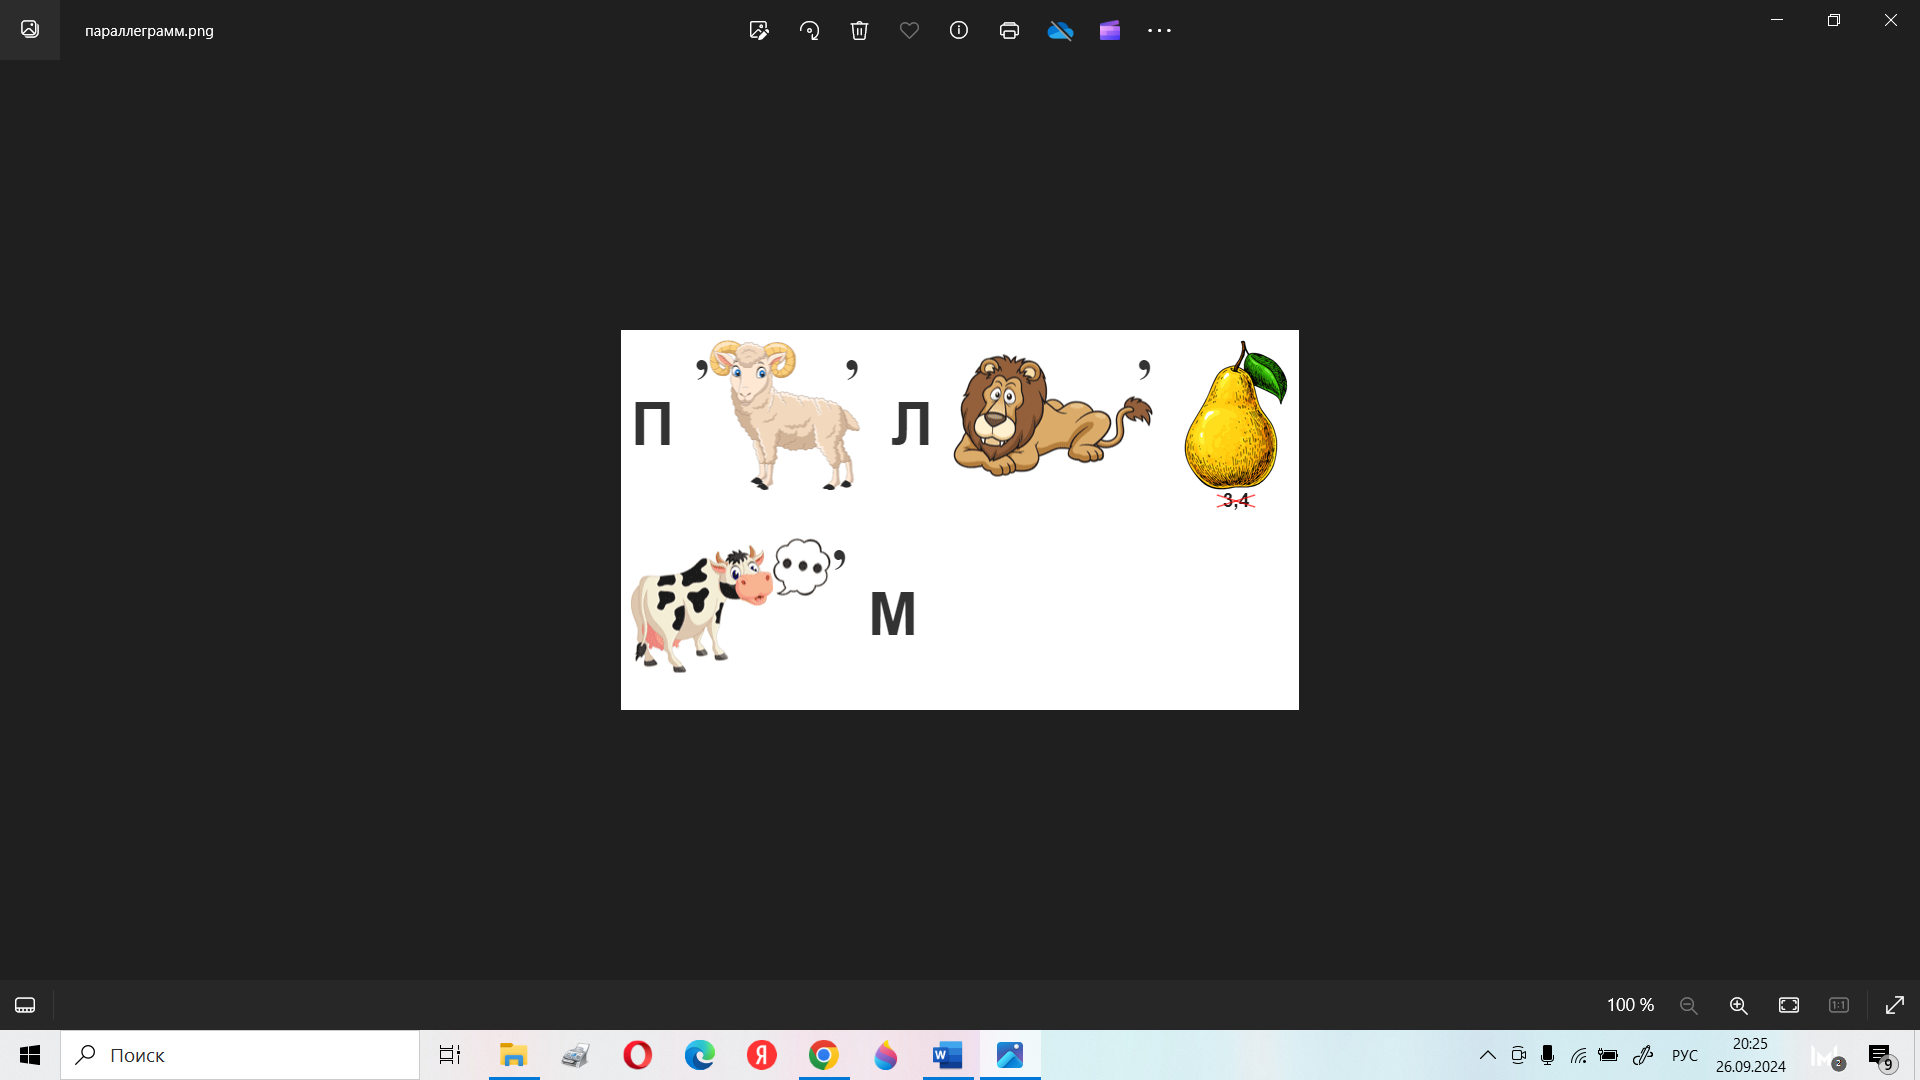Click the displayed rebus image
Screen dimensions: 1920x1080
click(x=960, y=520)
